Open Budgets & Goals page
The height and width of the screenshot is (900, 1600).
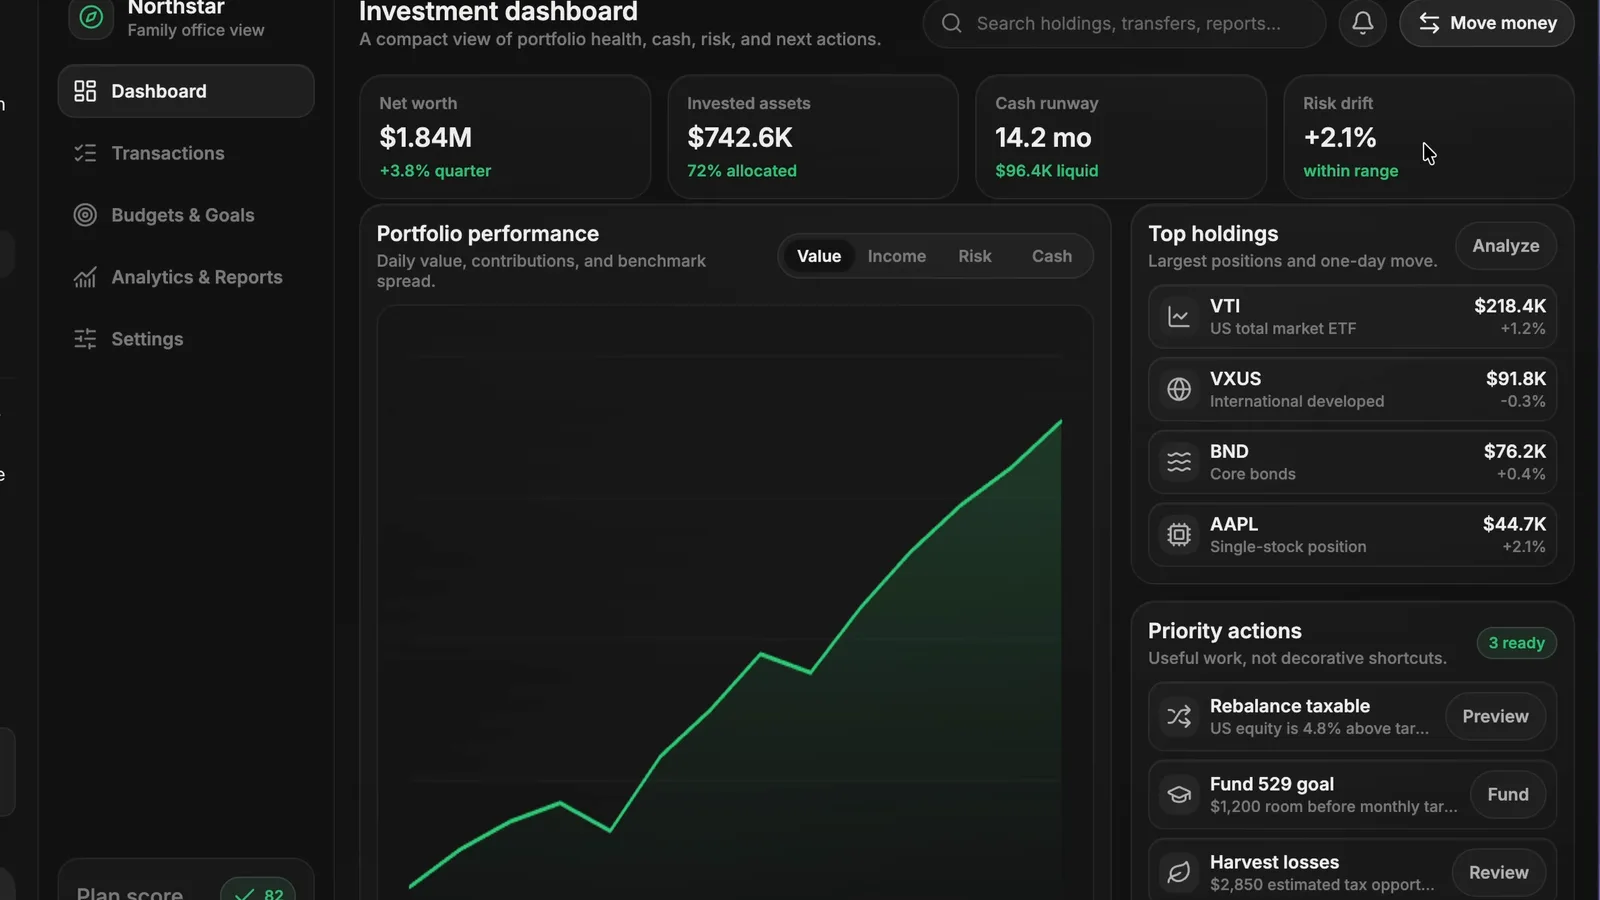point(186,215)
